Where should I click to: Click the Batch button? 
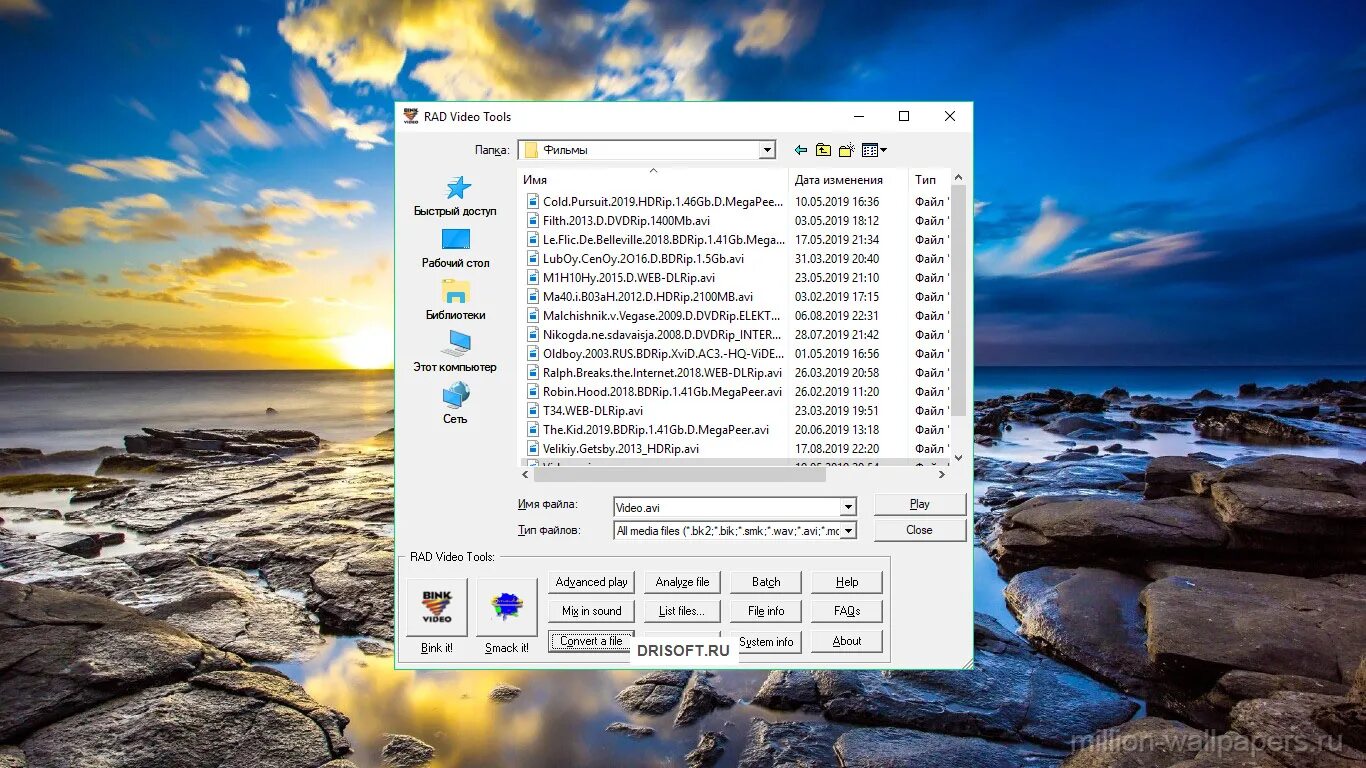(766, 582)
